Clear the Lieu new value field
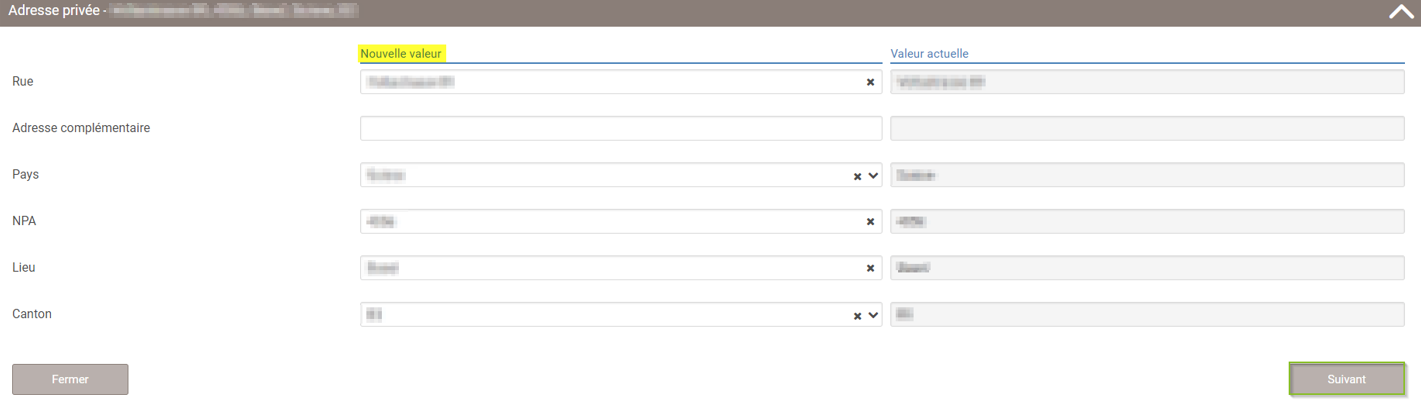This screenshot has height=403, width=1421. 870,269
